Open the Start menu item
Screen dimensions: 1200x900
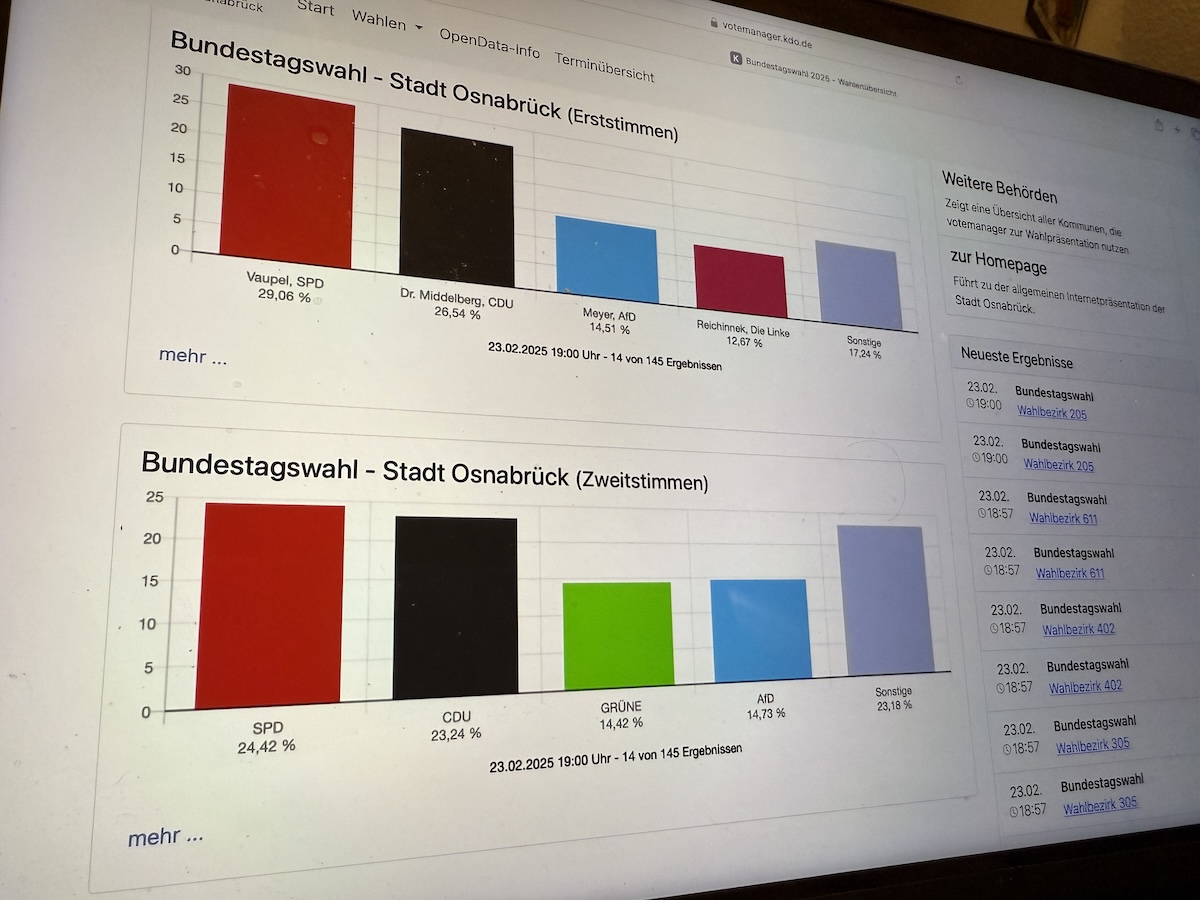[315, 7]
